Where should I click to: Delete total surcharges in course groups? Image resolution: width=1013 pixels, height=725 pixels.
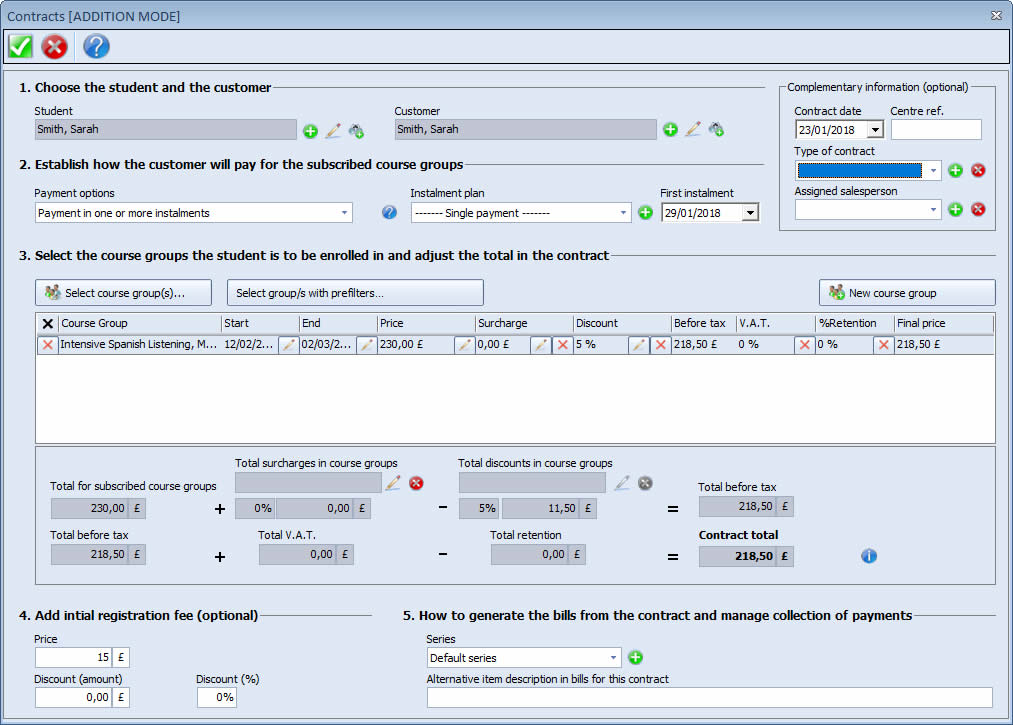pos(416,483)
